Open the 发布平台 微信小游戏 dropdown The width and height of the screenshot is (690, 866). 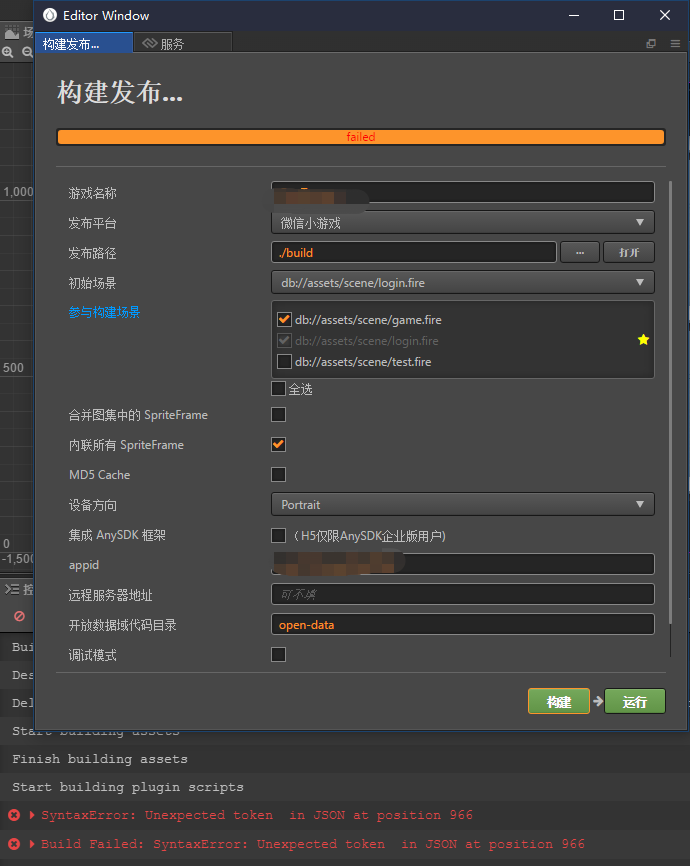pos(463,223)
